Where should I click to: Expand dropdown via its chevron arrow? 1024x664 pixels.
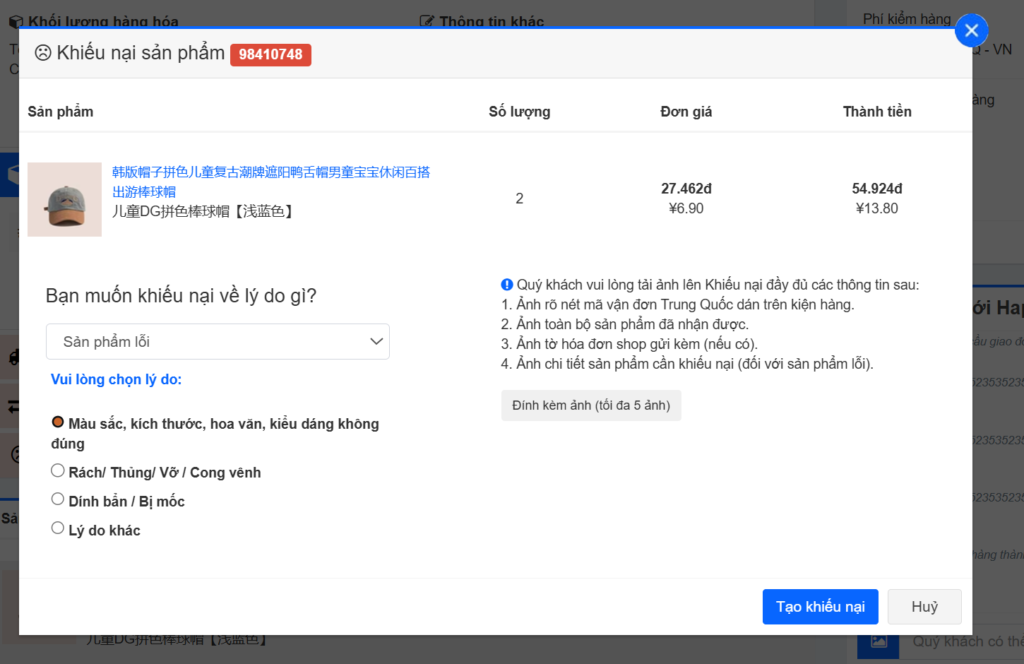[376, 342]
